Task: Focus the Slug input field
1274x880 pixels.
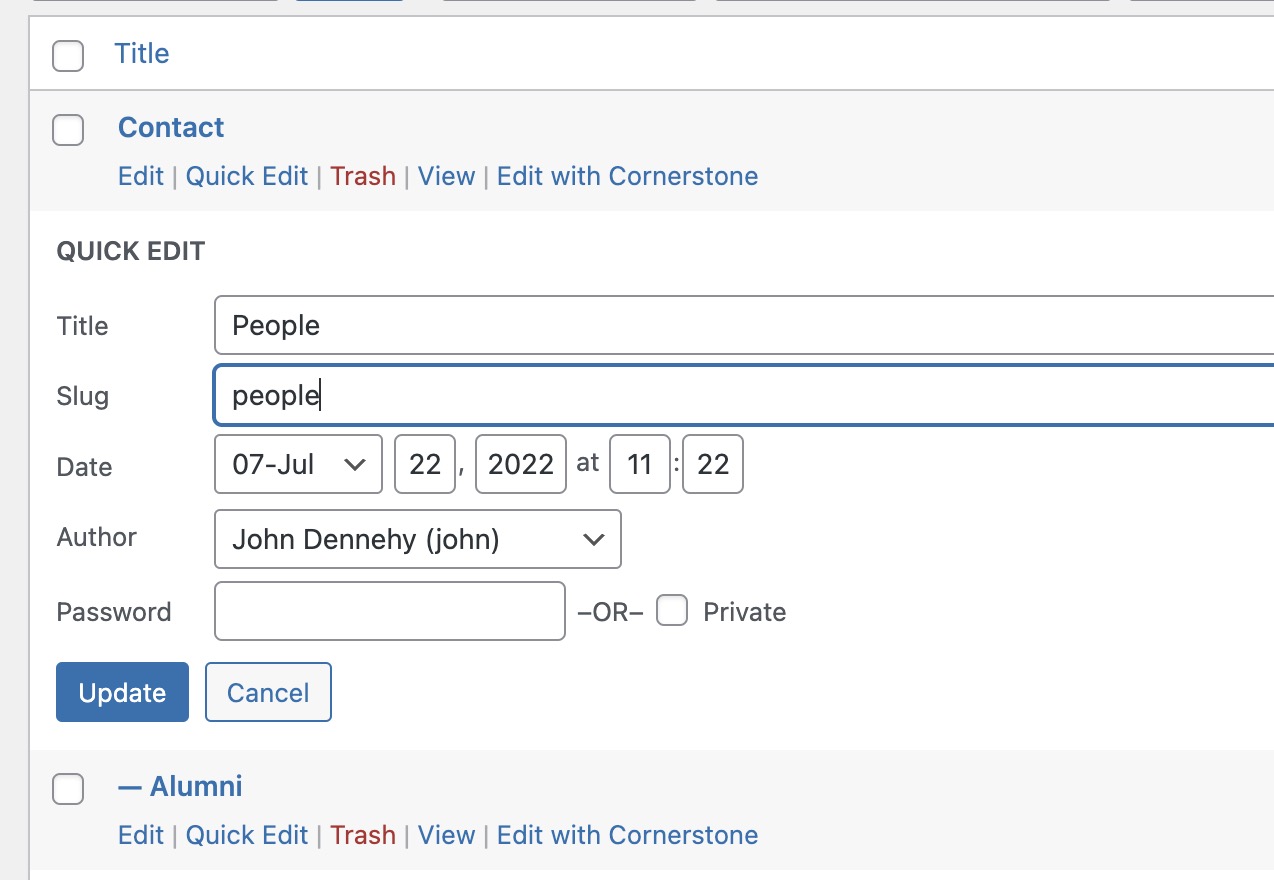Action: [x=740, y=396]
